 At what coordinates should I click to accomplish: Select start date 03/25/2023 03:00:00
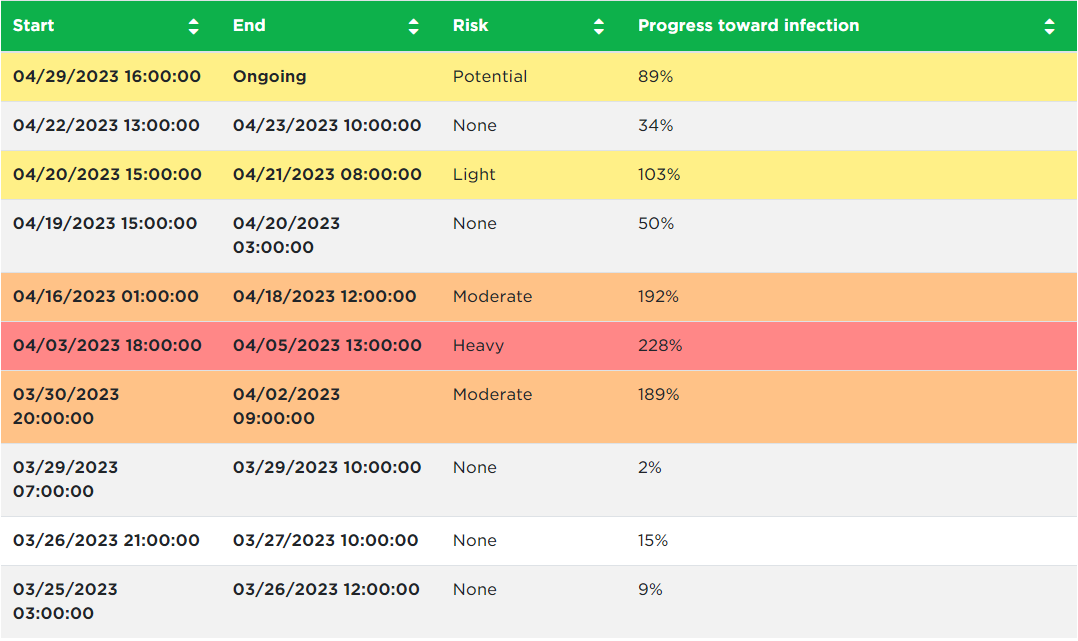click(x=66, y=602)
